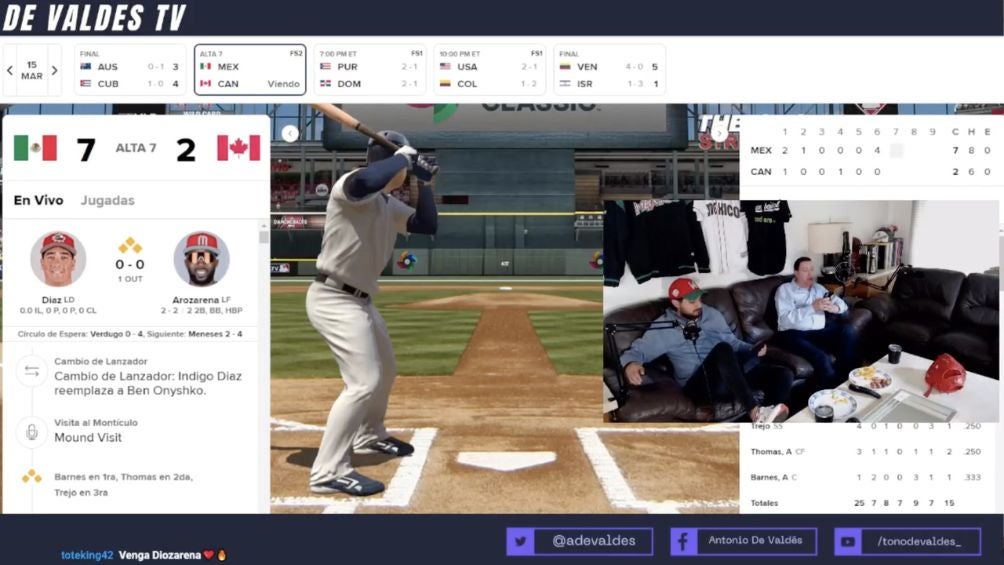1004x565 pixels.
Task: Open the VEN vs ISR final game card
Action: [609, 70]
